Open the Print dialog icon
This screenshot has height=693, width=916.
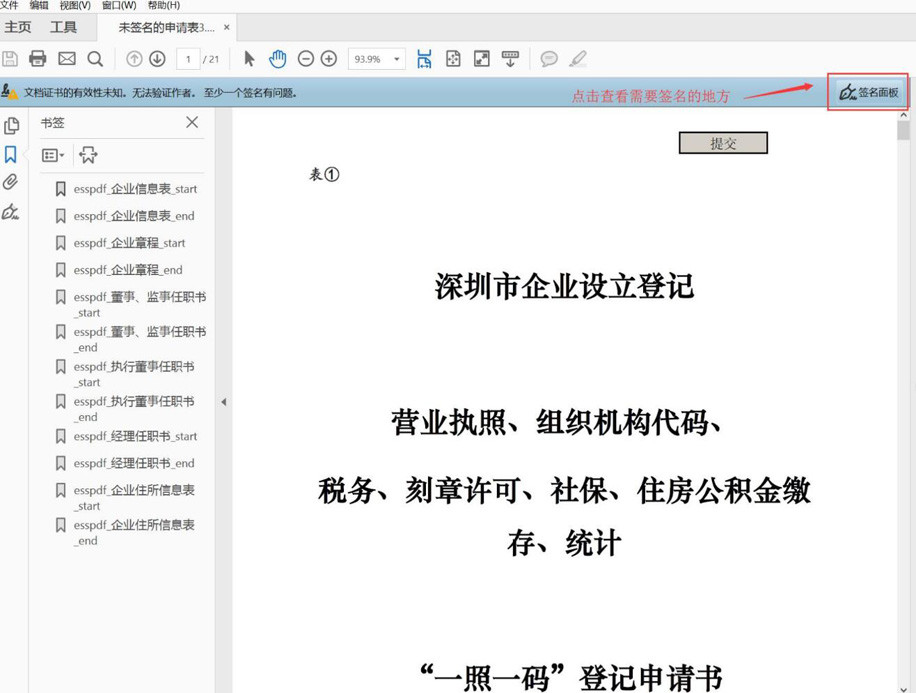[x=37, y=59]
